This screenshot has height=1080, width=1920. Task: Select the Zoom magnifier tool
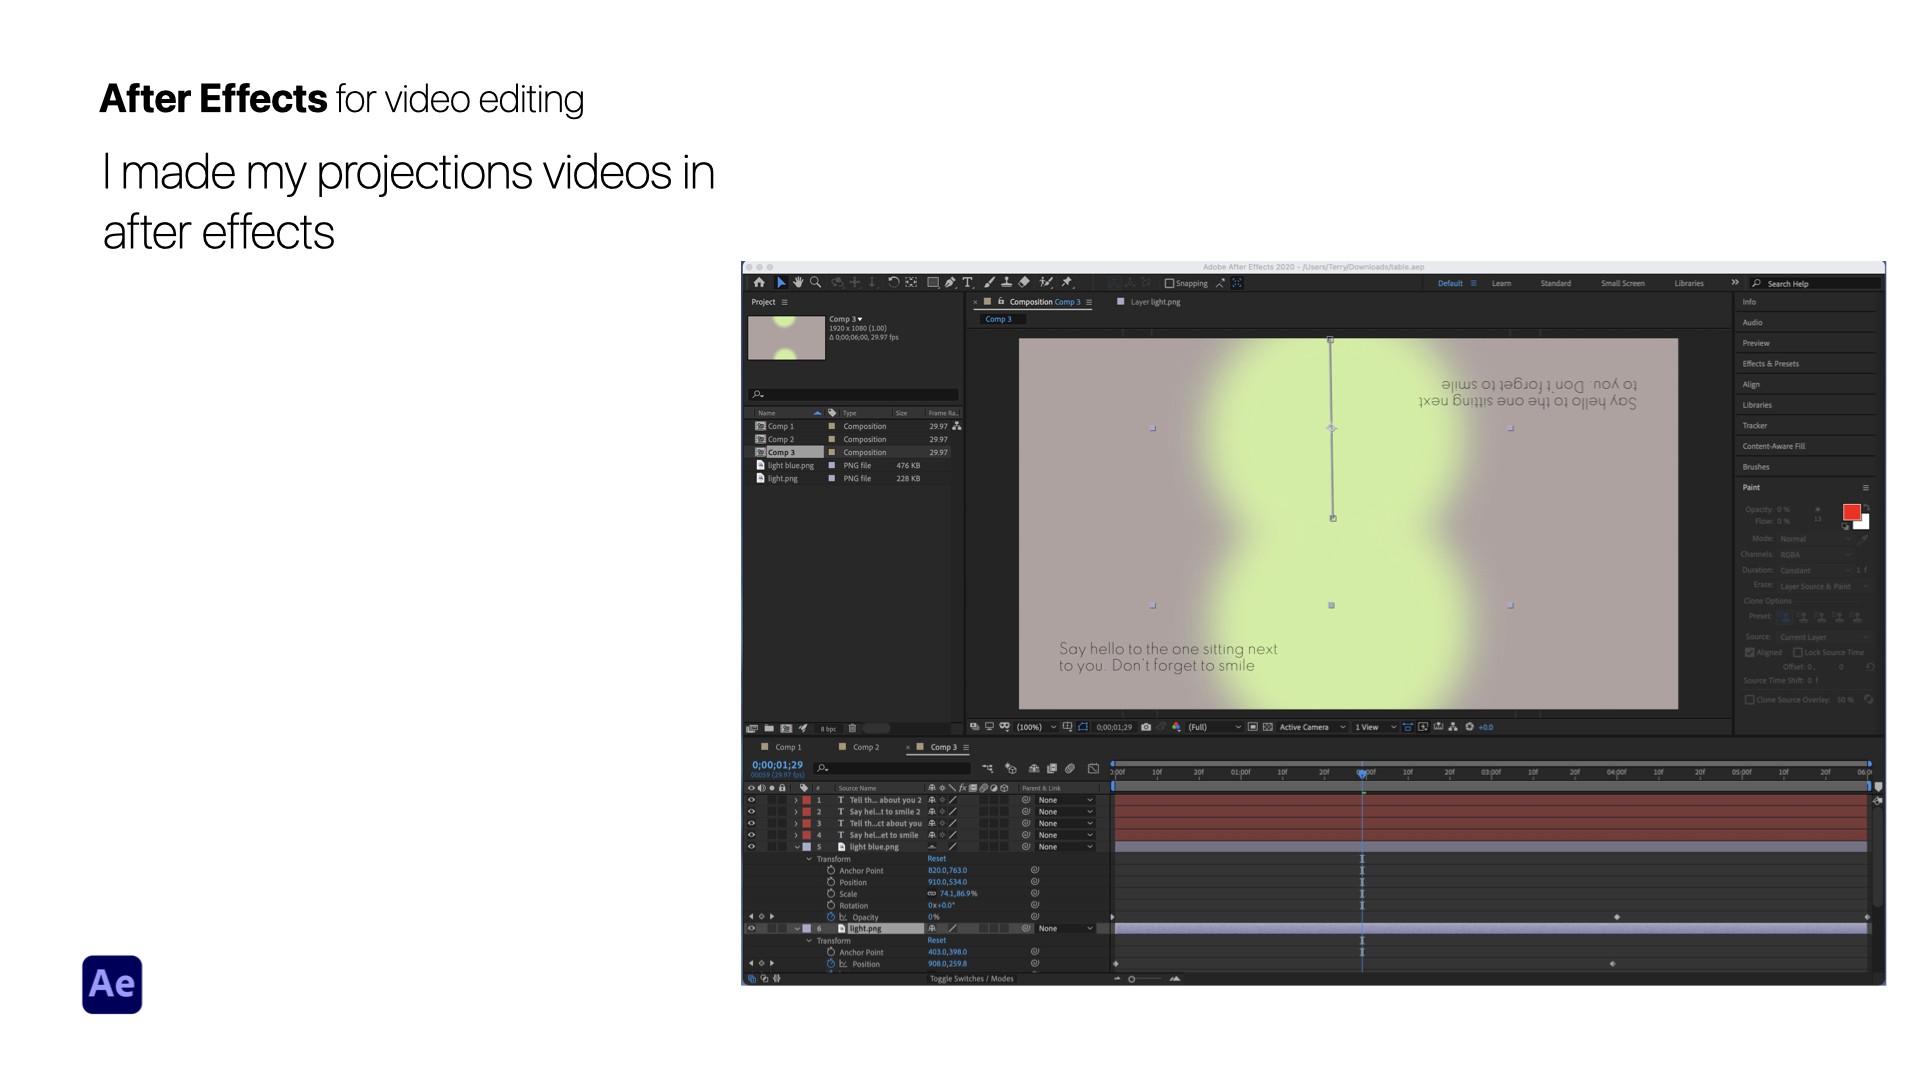click(815, 283)
